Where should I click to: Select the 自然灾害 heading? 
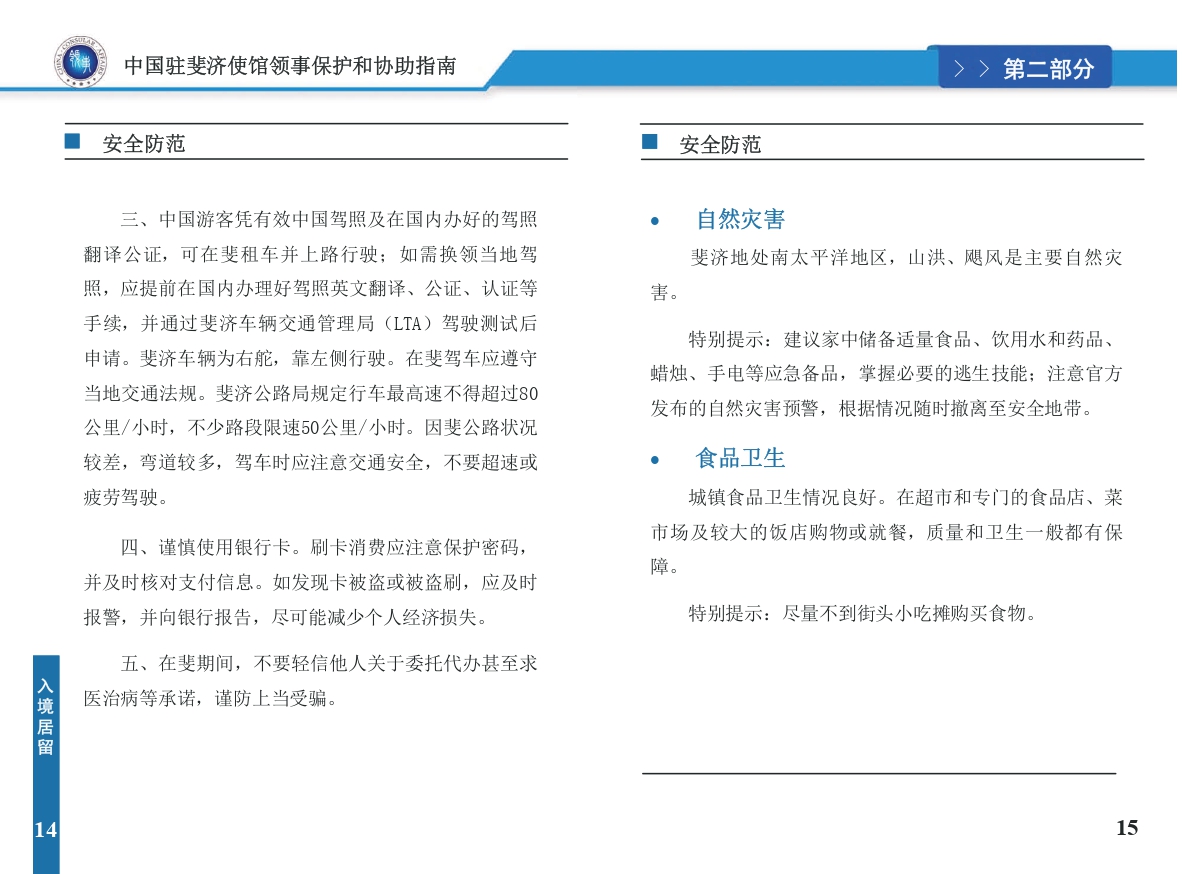[740, 220]
